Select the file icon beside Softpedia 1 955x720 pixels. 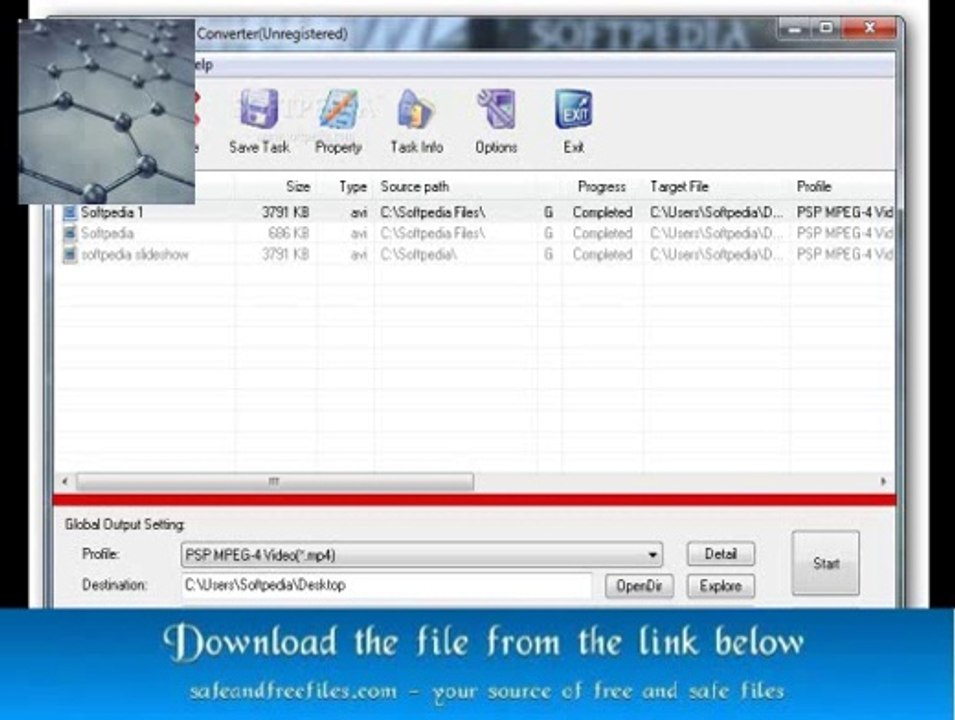(70, 213)
